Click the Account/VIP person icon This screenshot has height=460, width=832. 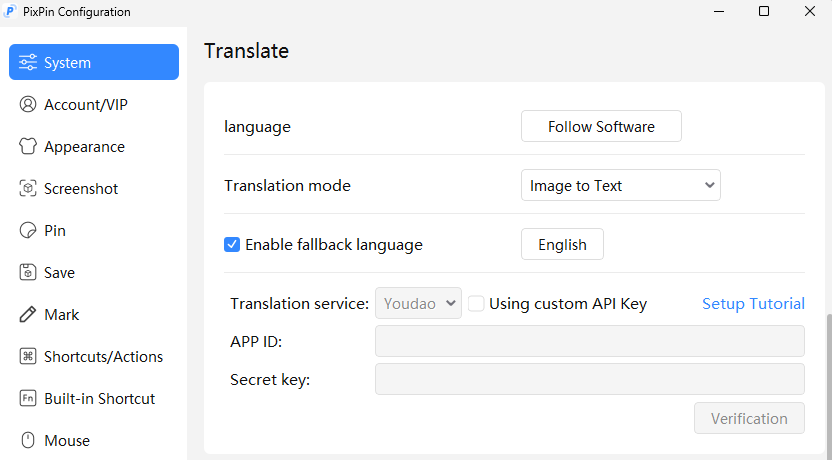pyautogui.click(x=28, y=104)
